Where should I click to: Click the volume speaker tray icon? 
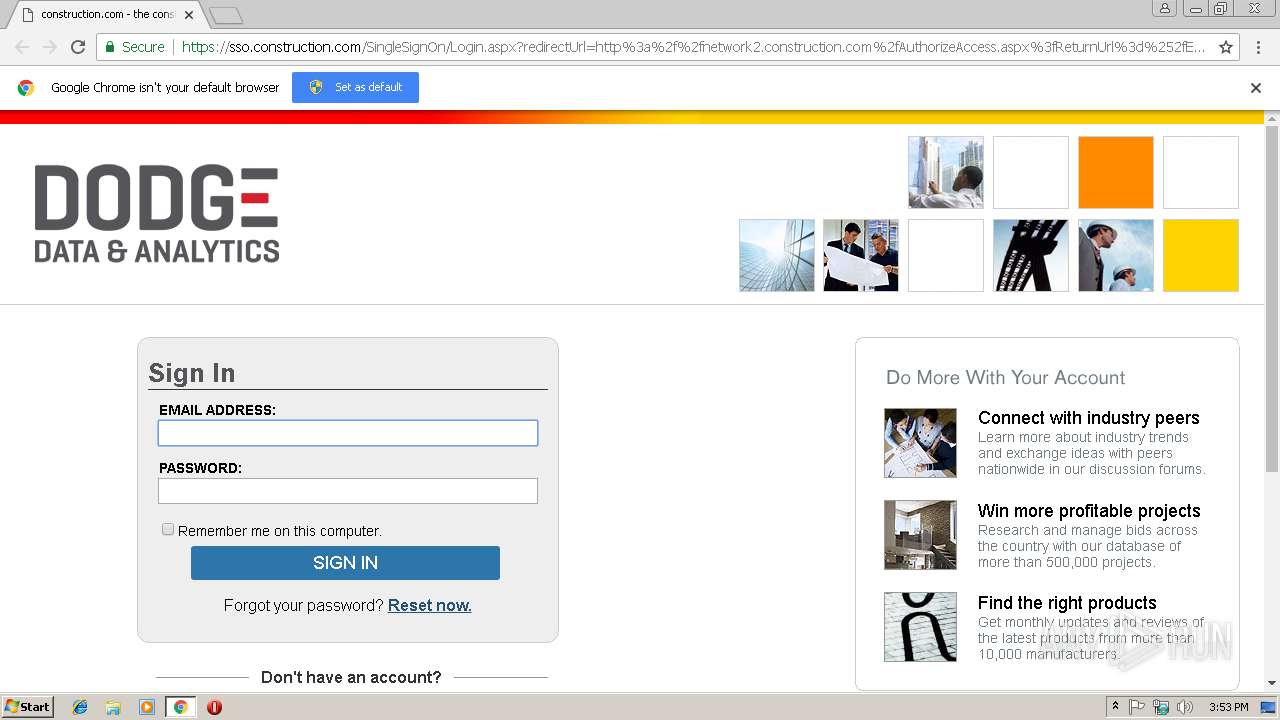1185,707
